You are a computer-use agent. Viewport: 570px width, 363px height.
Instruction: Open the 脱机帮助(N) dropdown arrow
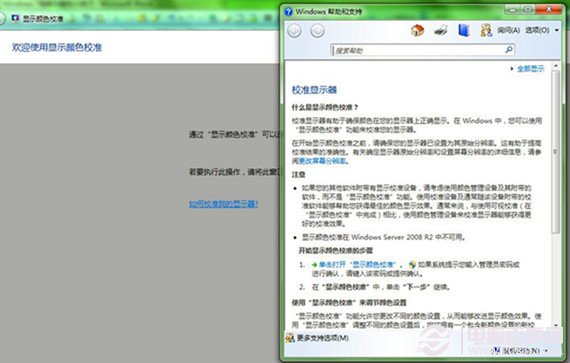point(546,351)
